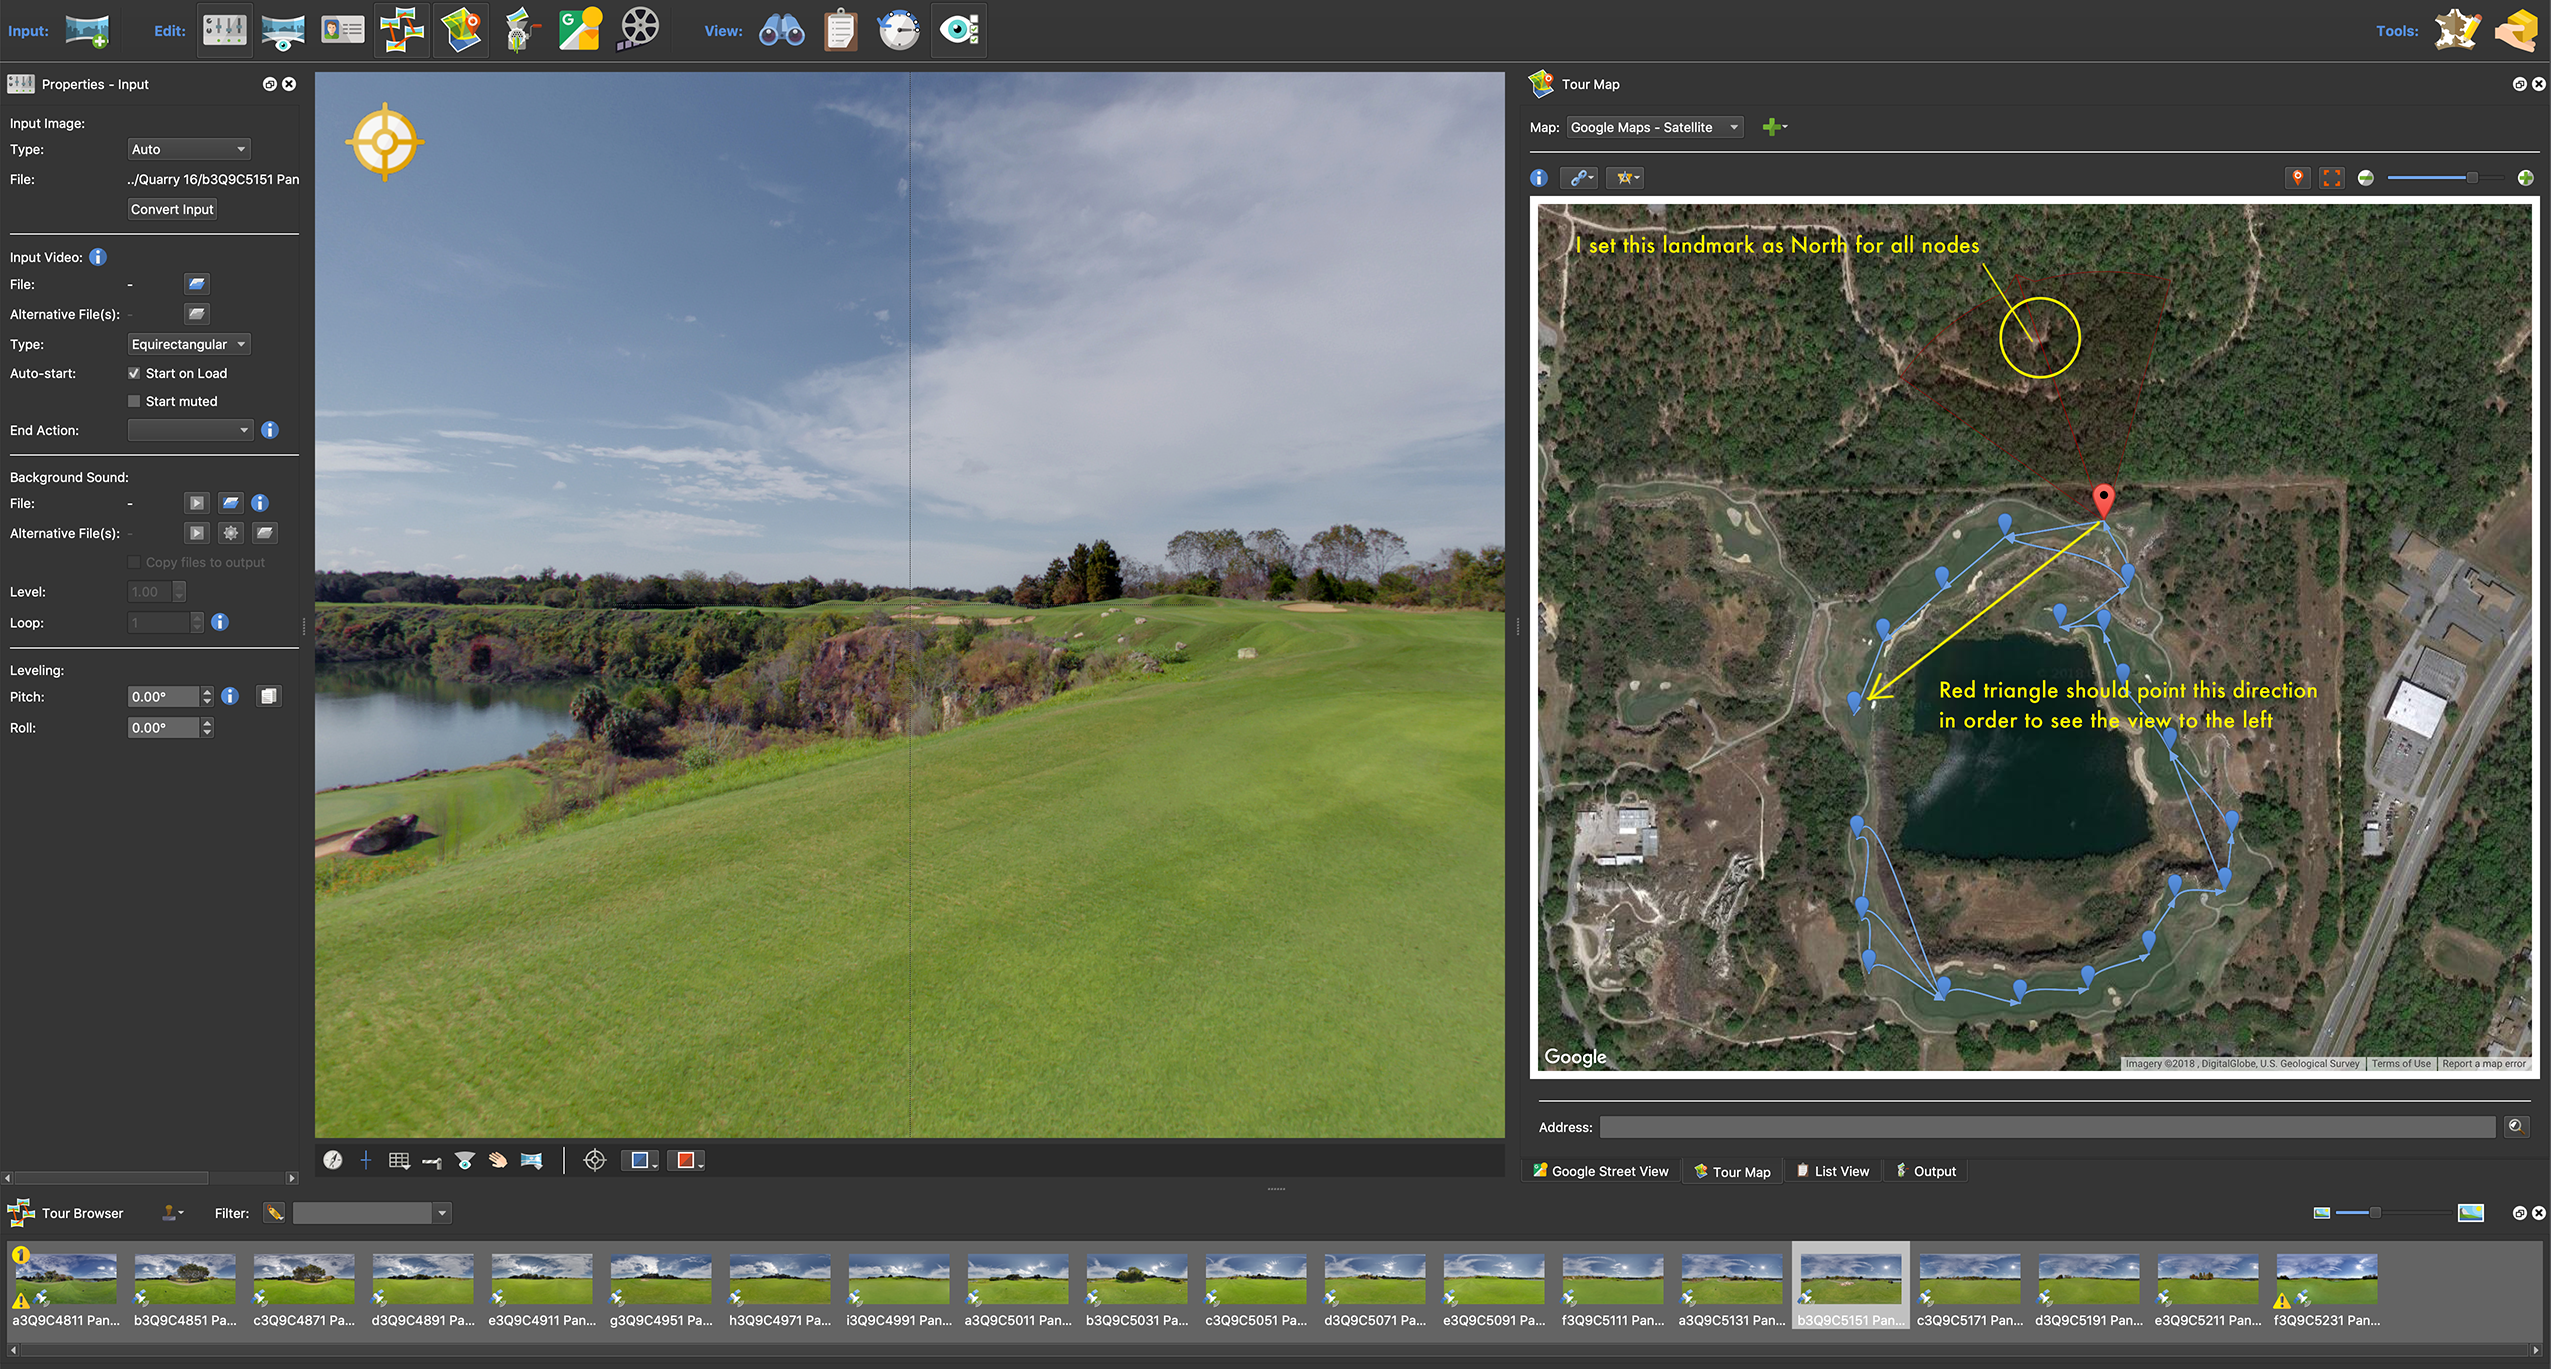The image size is (2551, 1369).
Task: Toggle the eye Viewer Settings icon
Action: (959, 30)
